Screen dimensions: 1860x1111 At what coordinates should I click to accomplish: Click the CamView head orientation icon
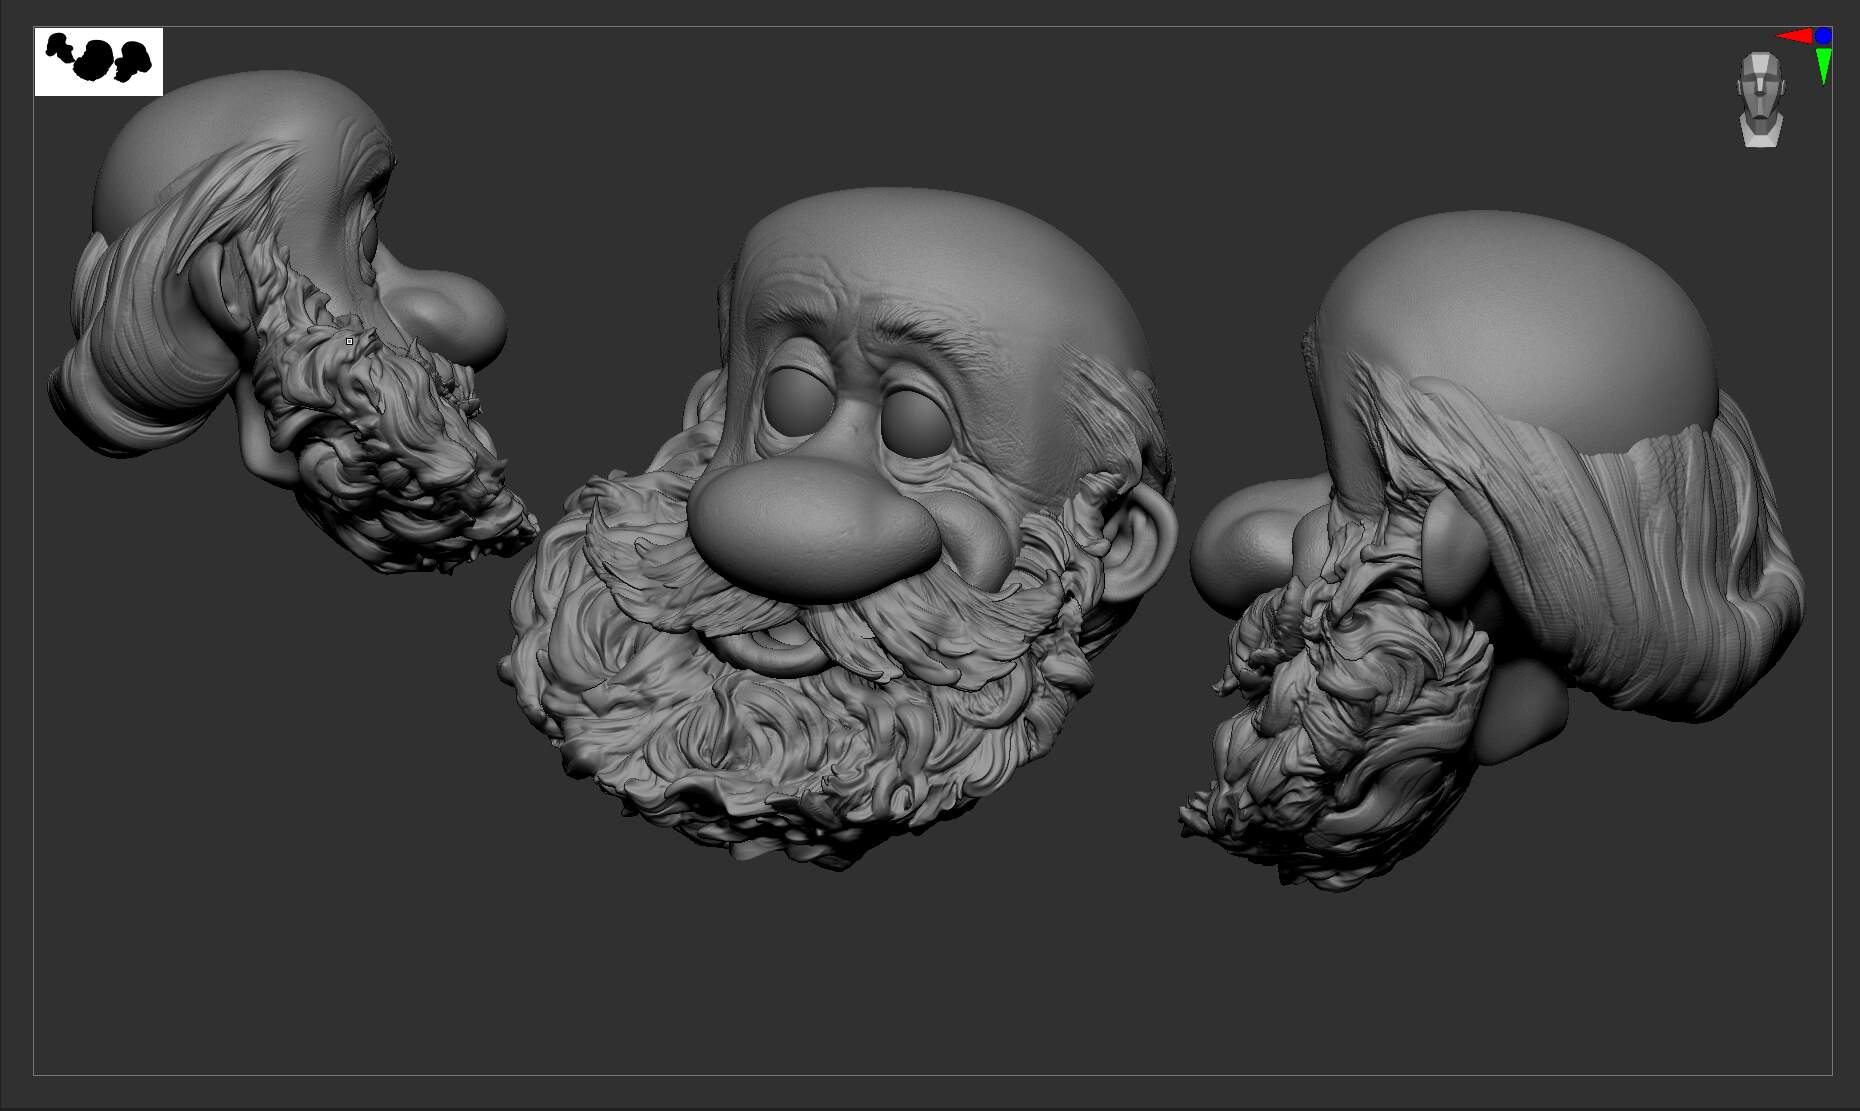pyautogui.click(x=1761, y=100)
